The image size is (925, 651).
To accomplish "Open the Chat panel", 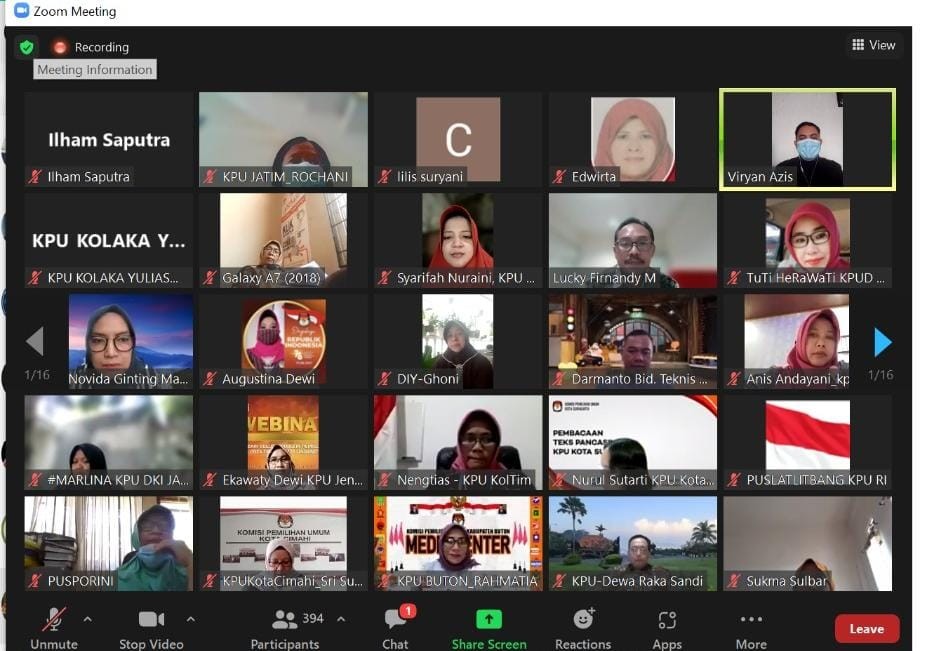I will [395, 620].
